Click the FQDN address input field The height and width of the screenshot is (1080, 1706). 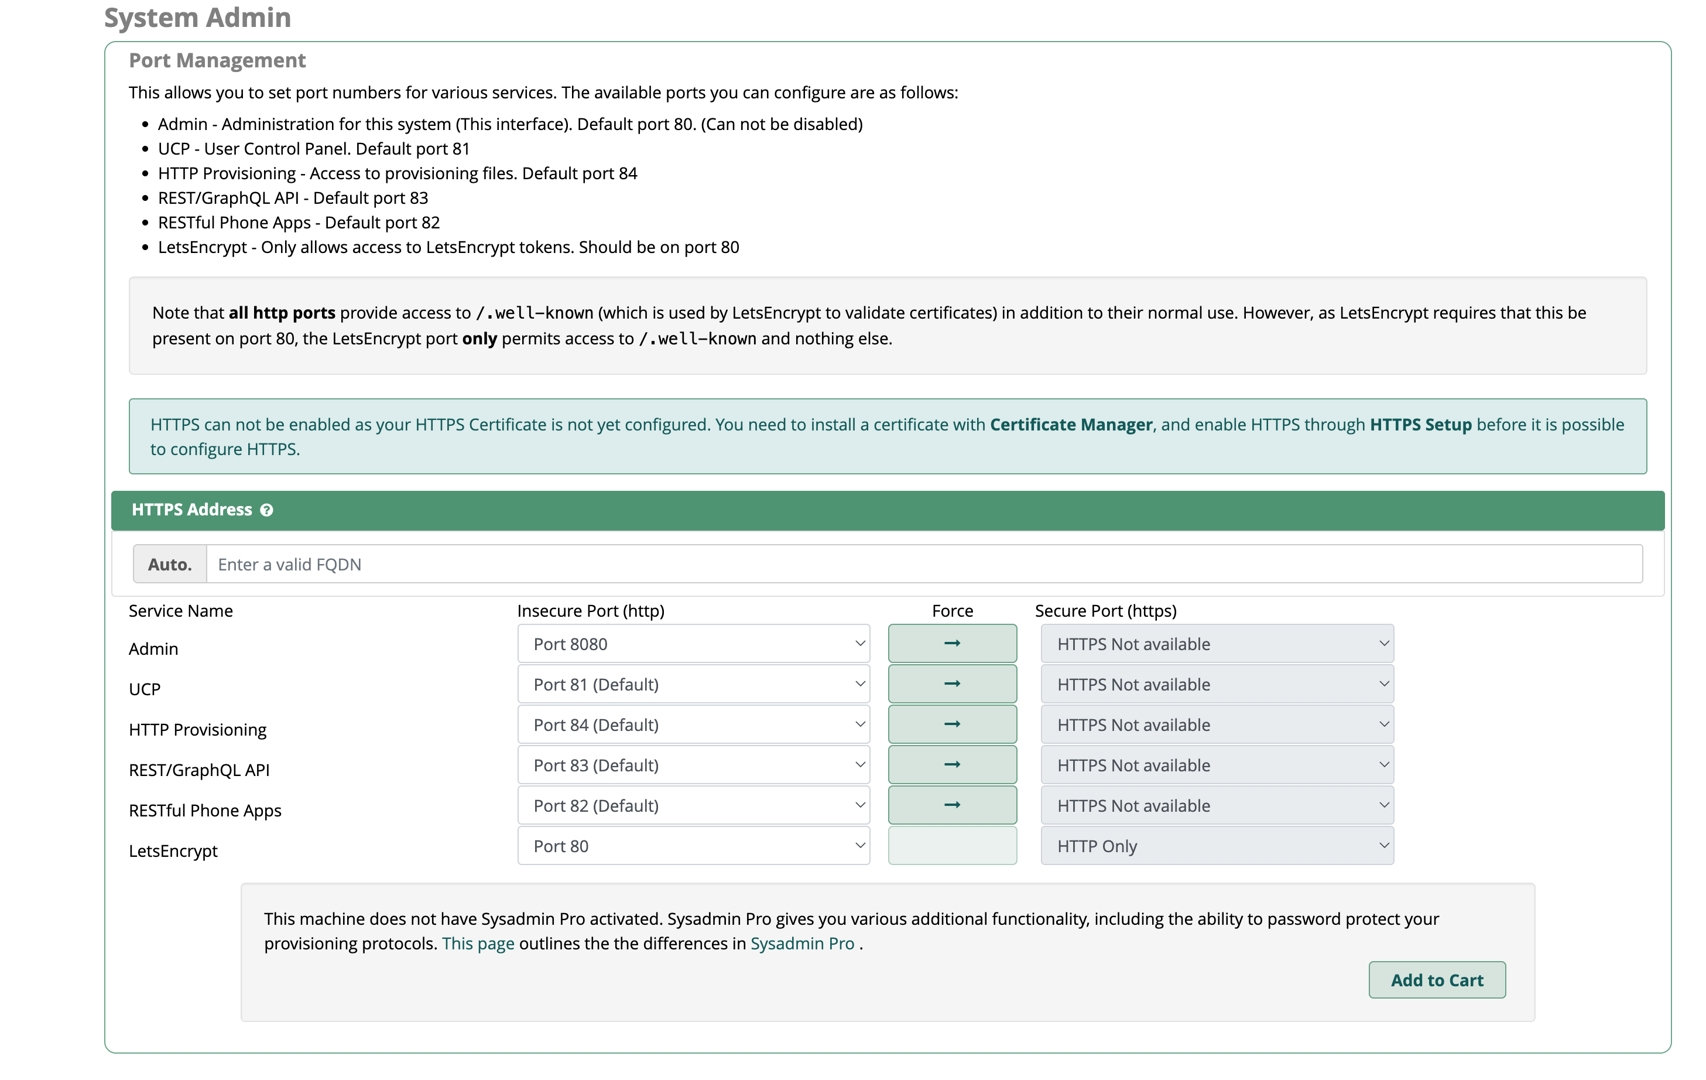(x=923, y=564)
